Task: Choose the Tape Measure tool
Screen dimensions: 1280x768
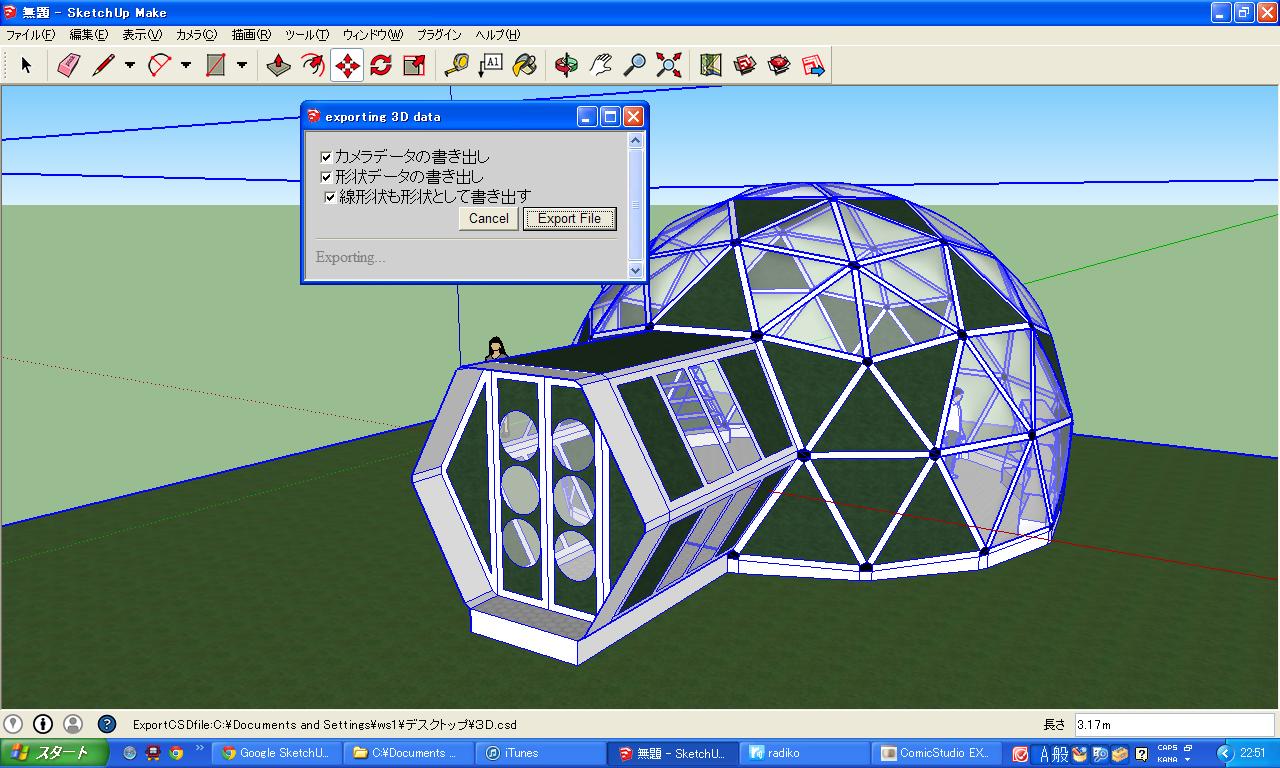Action: [456, 66]
